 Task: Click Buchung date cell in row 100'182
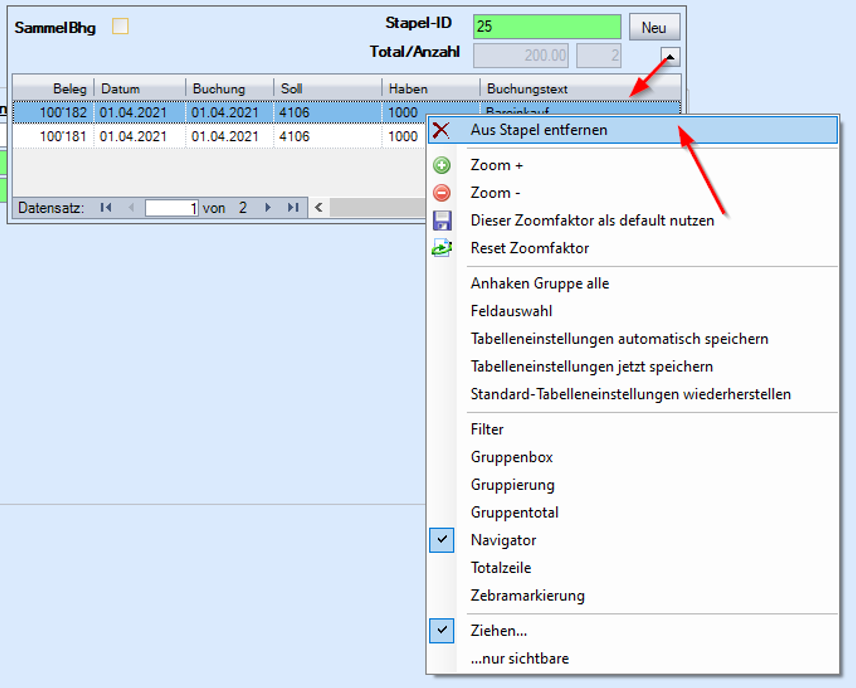(x=230, y=112)
